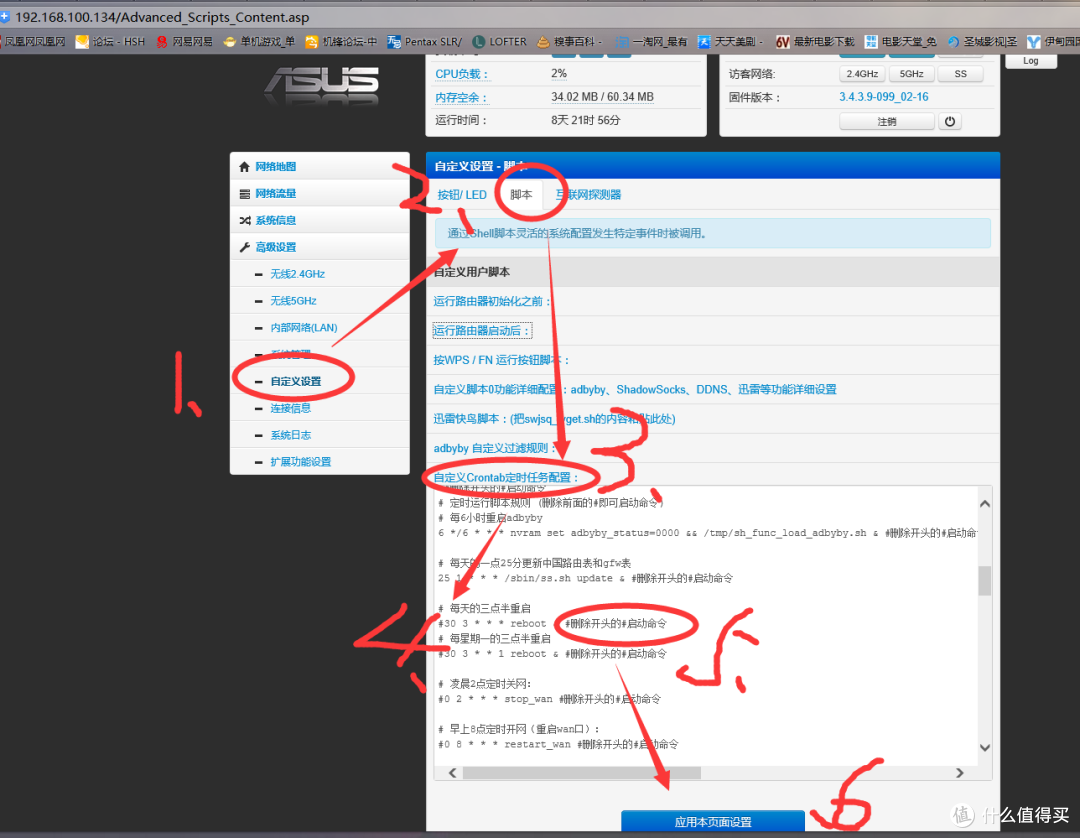Screen dimensions: 1080x838
Task: Click the CPU负载 link
Action: pyautogui.click(x=461, y=74)
